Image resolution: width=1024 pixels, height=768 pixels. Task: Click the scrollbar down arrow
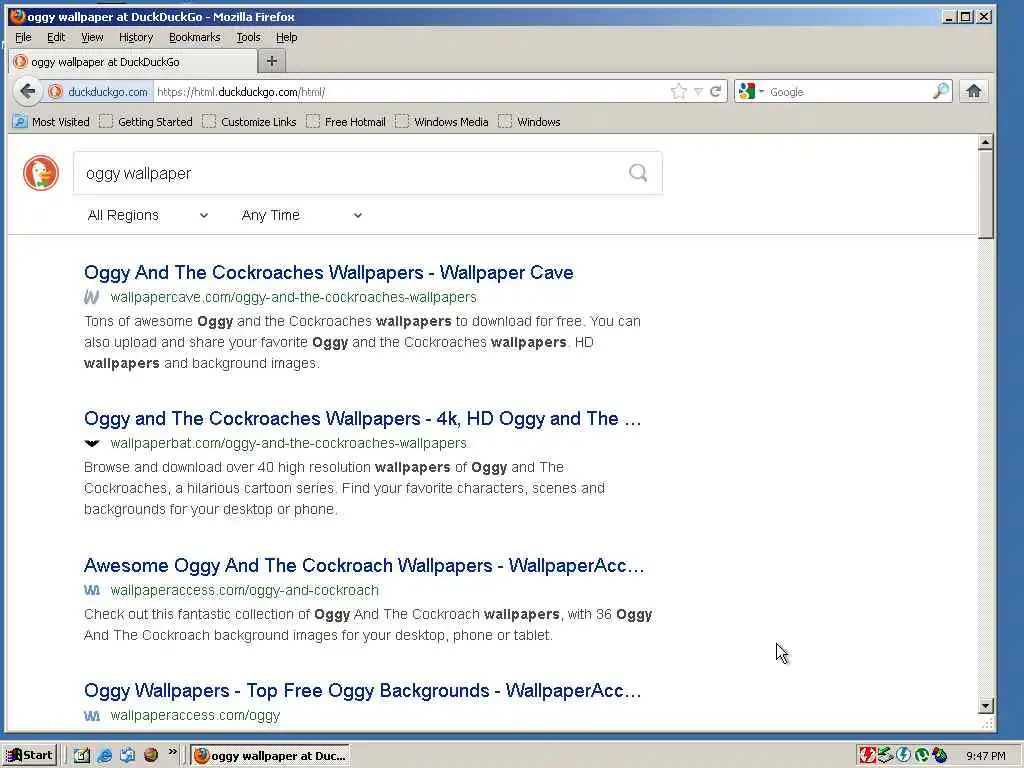coord(985,705)
